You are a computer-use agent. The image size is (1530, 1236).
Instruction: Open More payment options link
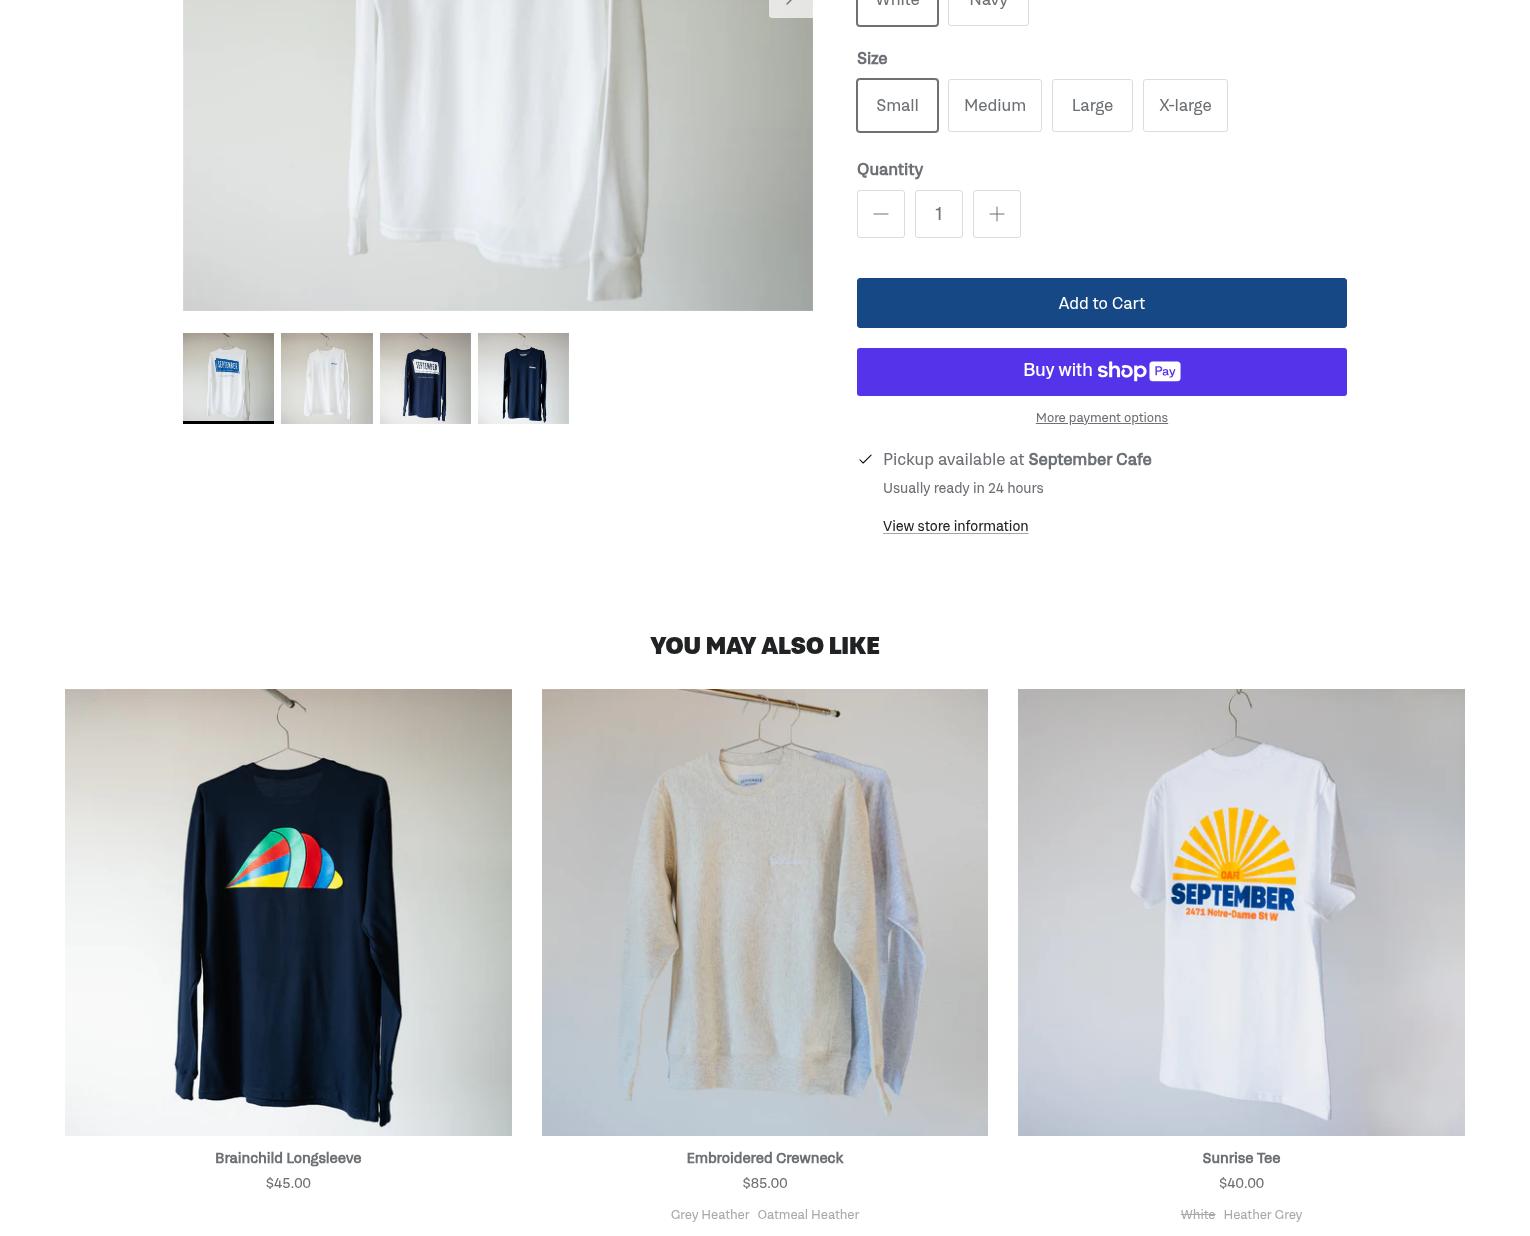[x=1101, y=417]
